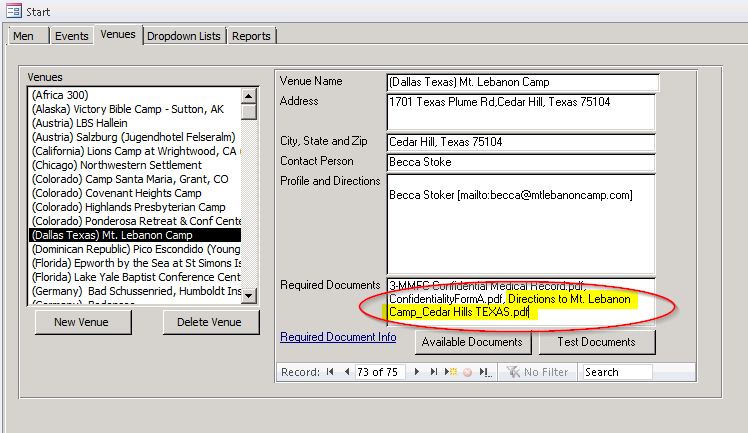
Task: Click the record number box 73 of 75
Action: pos(380,372)
